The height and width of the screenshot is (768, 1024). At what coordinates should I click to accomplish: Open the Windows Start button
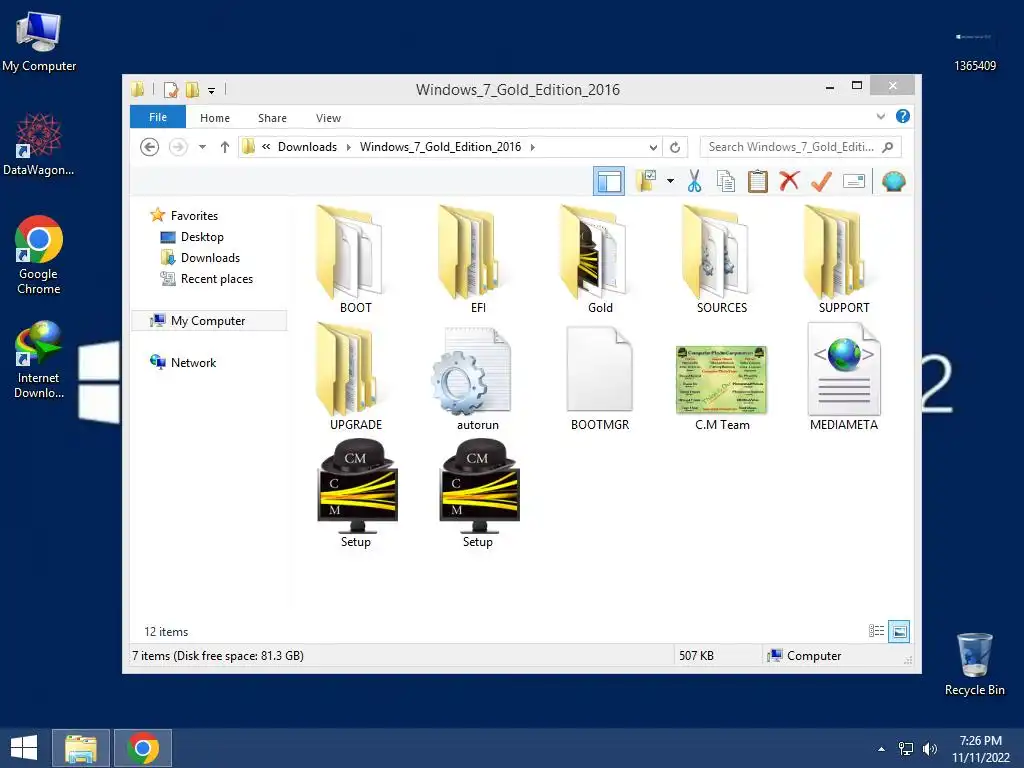(x=24, y=748)
